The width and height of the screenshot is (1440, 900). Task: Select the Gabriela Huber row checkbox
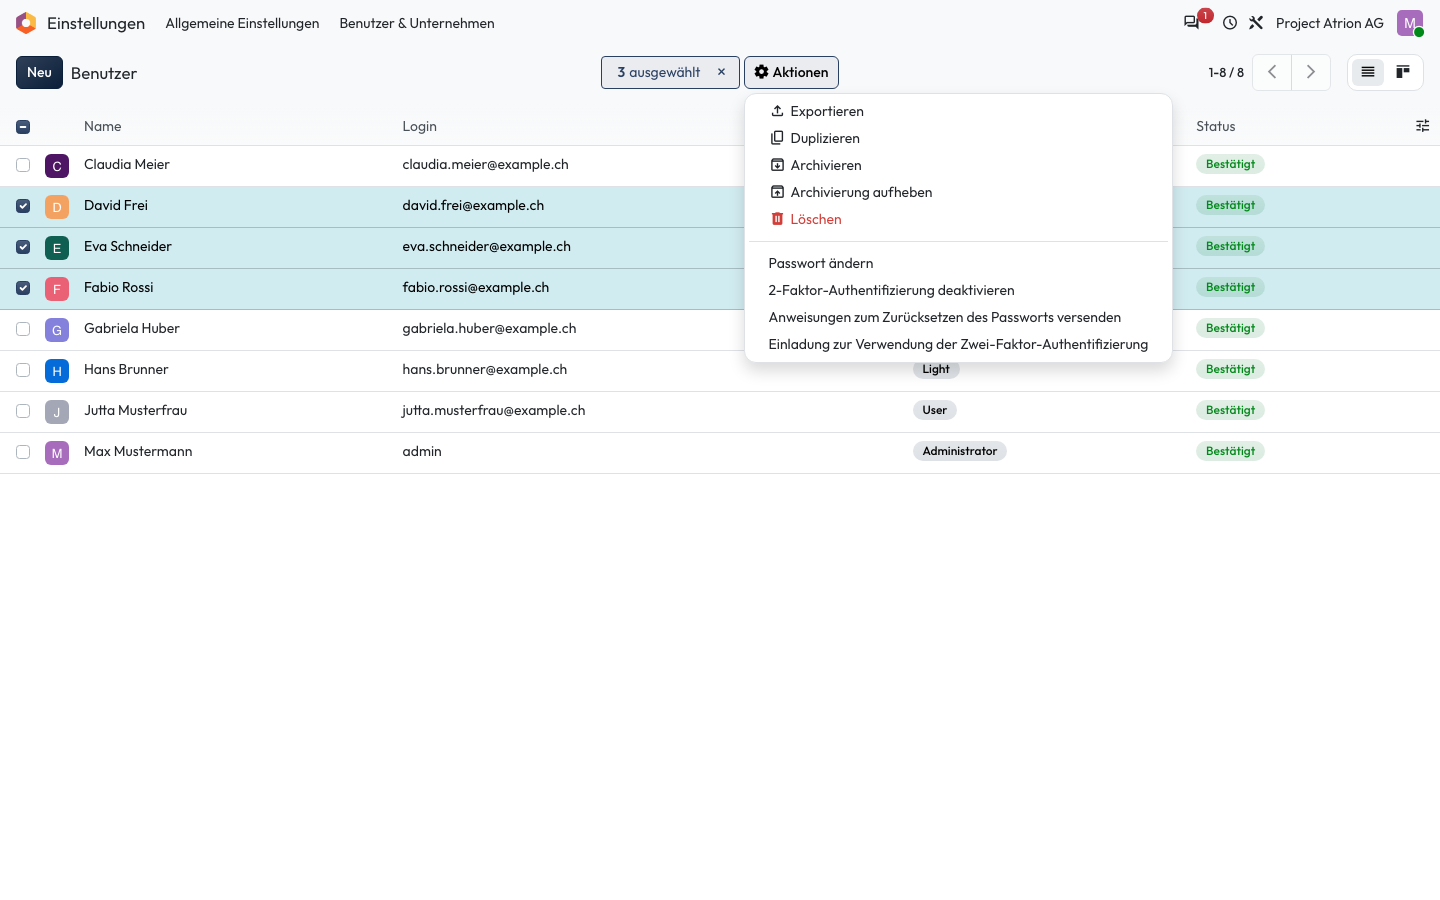(23, 329)
